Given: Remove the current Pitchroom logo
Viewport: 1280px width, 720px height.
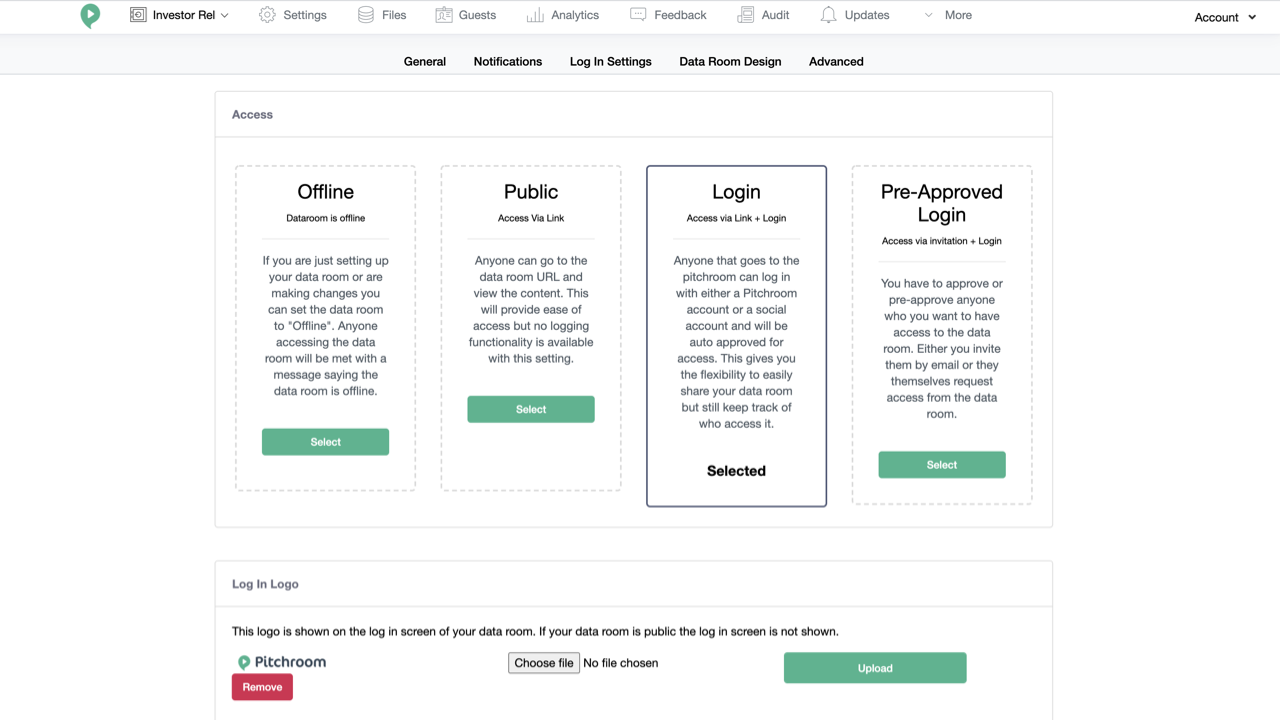Looking at the screenshot, I should (262, 687).
